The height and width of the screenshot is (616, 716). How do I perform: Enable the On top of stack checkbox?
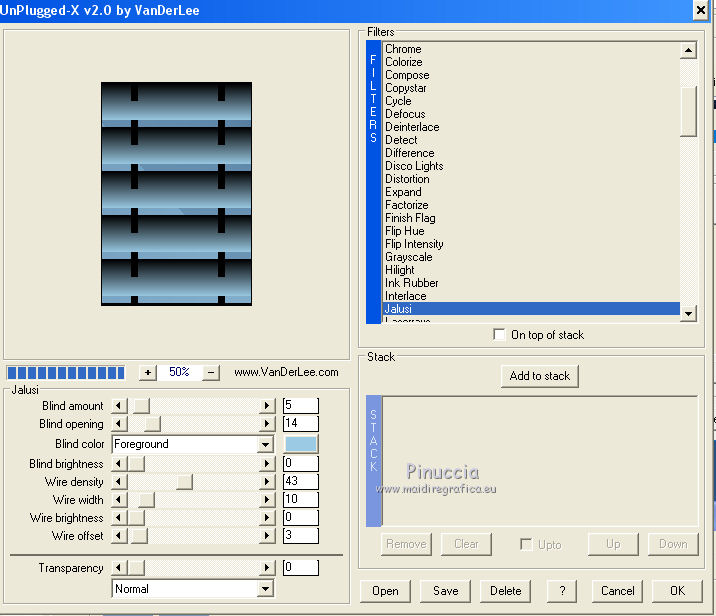(499, 335)
